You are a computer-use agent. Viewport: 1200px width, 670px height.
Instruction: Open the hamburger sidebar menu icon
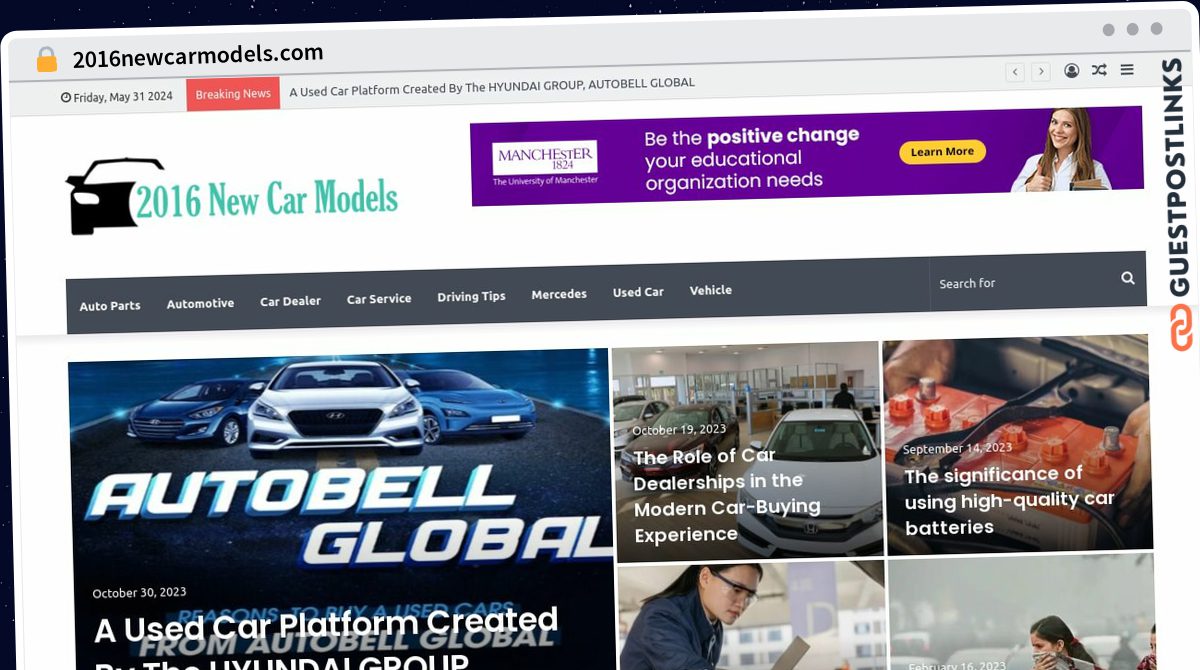tap(1127, 70)
